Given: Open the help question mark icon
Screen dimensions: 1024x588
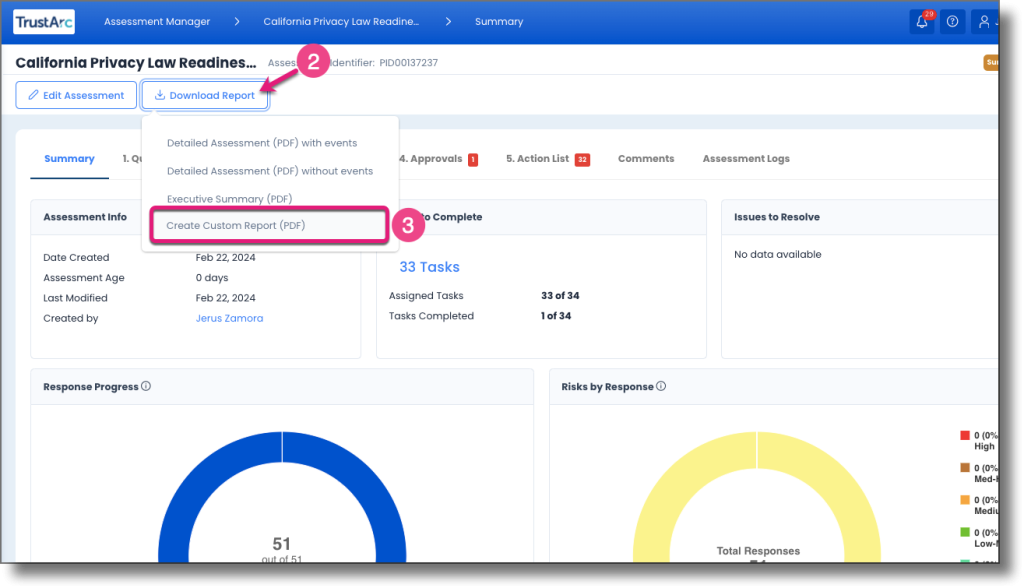Looking at the screenshot, I should pos(953,20).
